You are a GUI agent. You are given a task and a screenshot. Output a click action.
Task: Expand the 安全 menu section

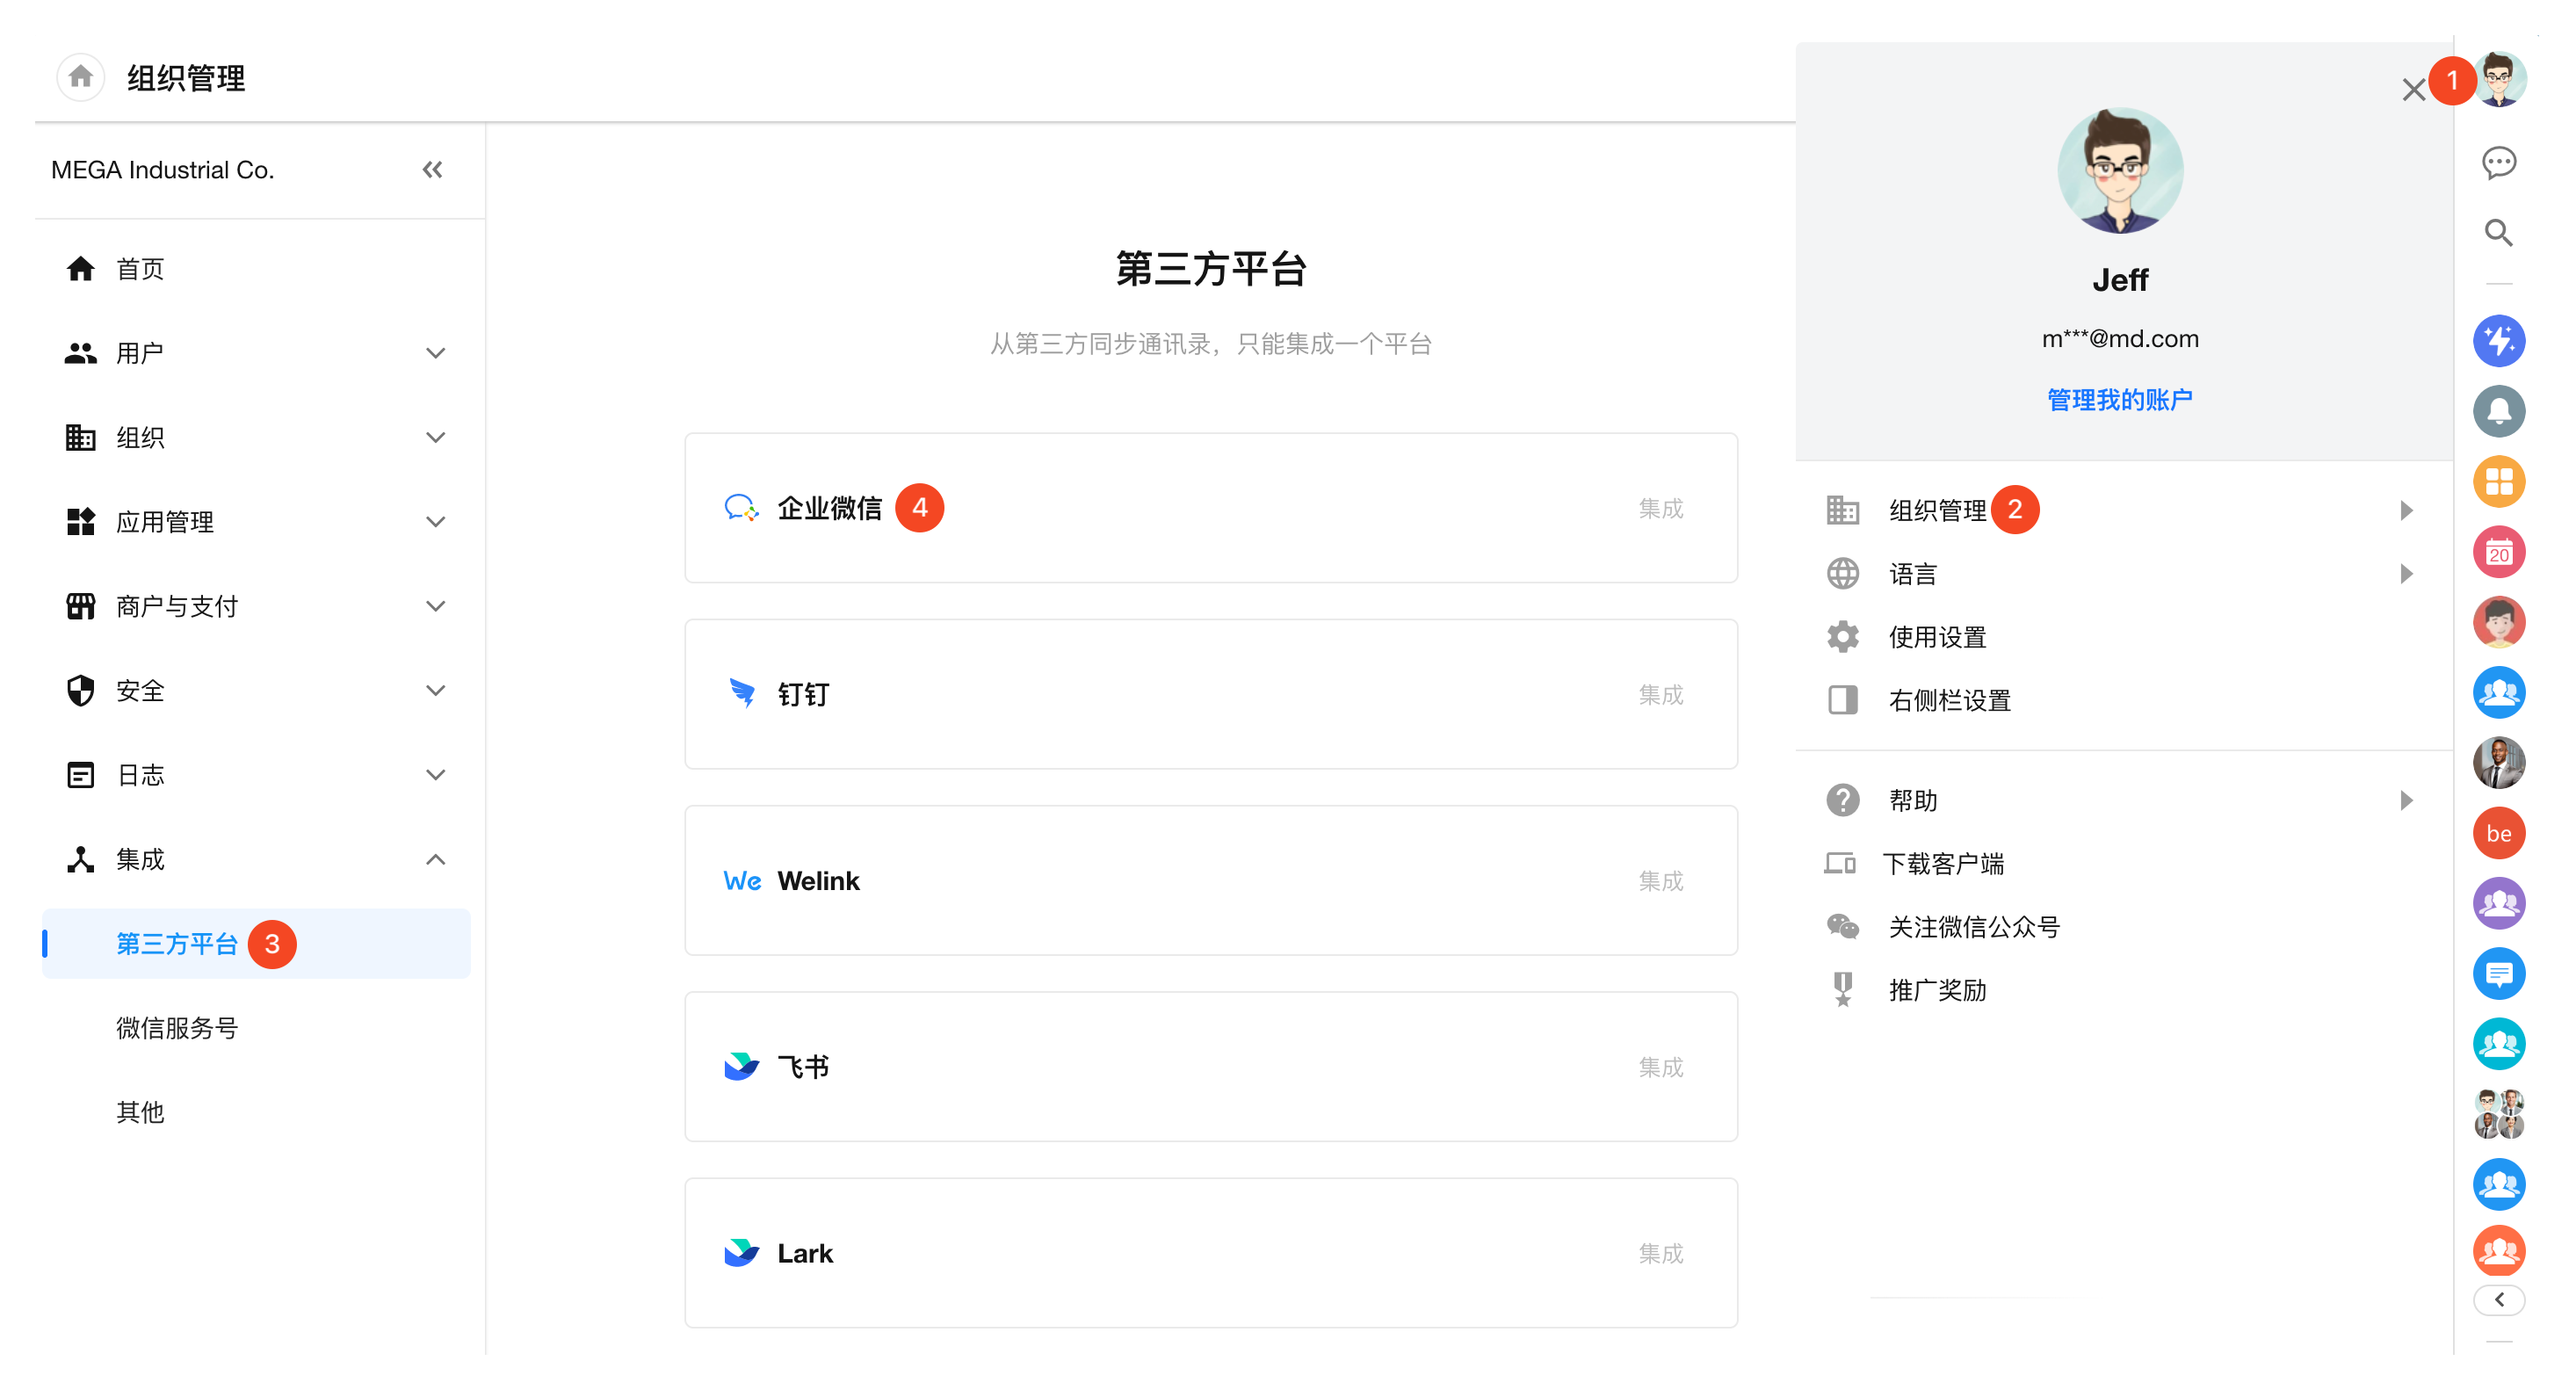click(435, 690)
